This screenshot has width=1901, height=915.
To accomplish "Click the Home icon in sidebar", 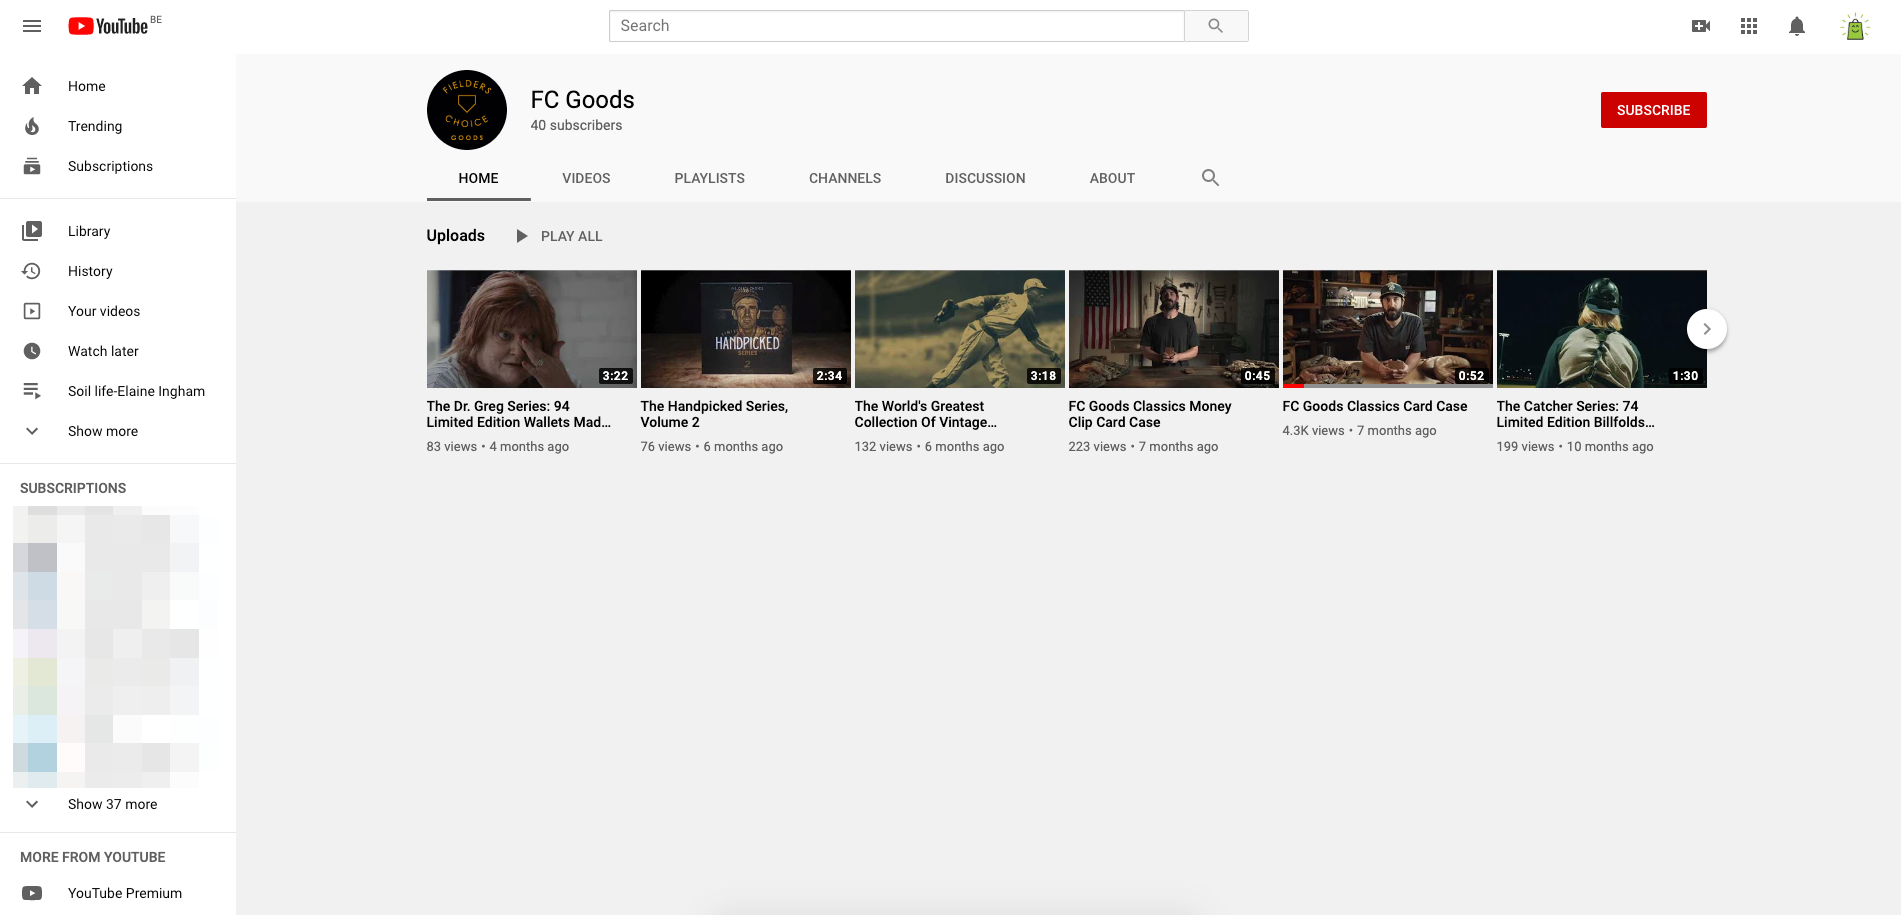I will click(32, 86).
